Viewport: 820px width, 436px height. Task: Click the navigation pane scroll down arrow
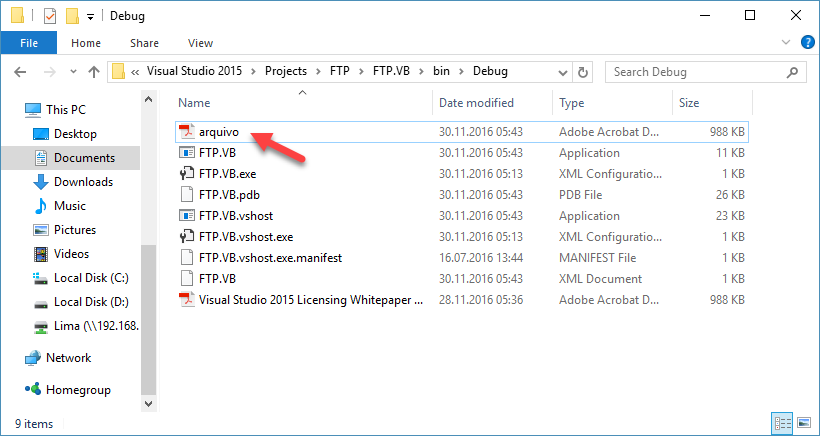(149, 404)
